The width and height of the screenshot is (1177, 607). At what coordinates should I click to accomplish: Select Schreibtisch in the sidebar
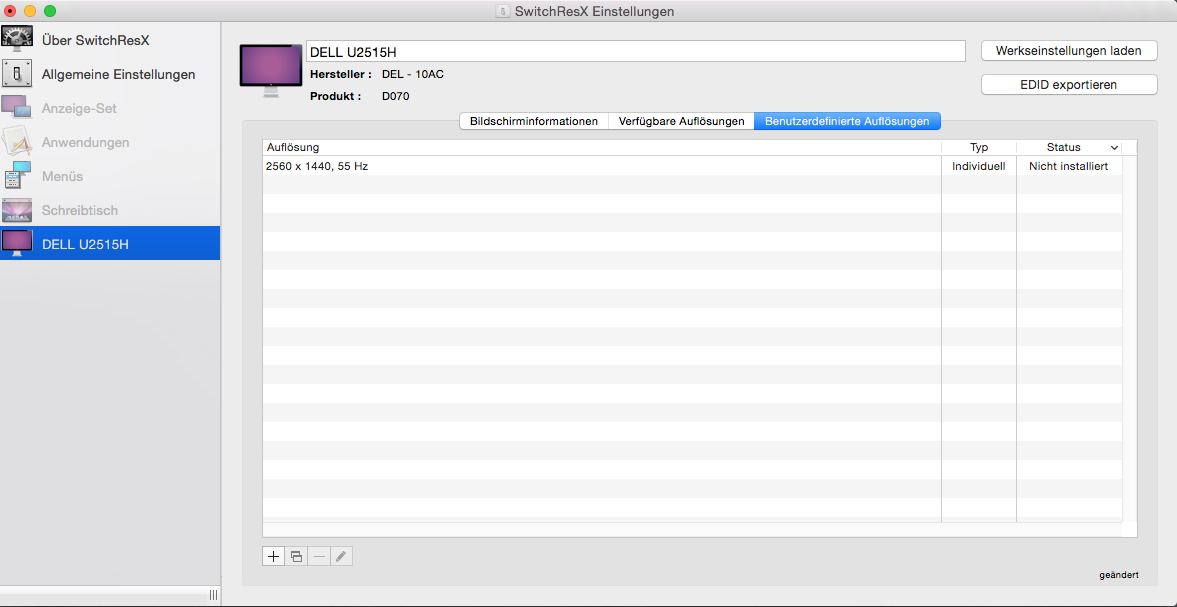coord(110,210)
